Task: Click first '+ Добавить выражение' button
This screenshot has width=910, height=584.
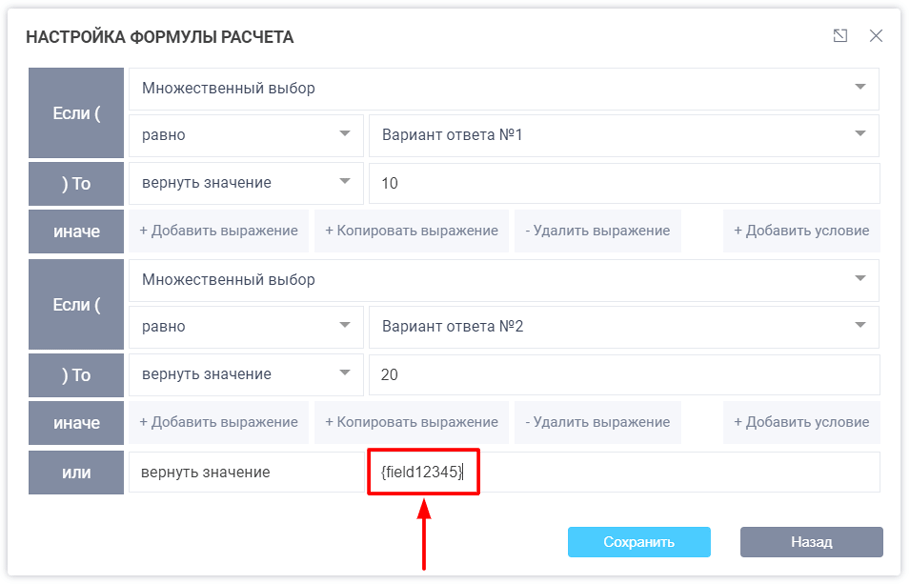Action: click(x=218, y=231)
